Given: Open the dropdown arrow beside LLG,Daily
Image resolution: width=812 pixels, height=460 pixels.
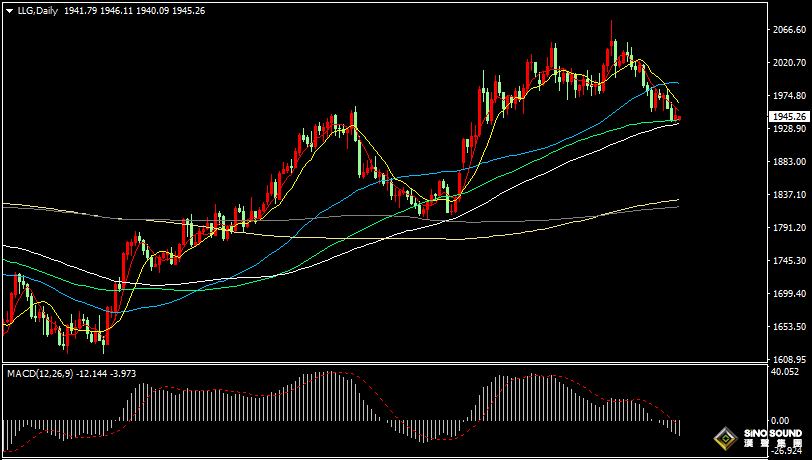Looking at the screenshot, I should coord(10,10).
